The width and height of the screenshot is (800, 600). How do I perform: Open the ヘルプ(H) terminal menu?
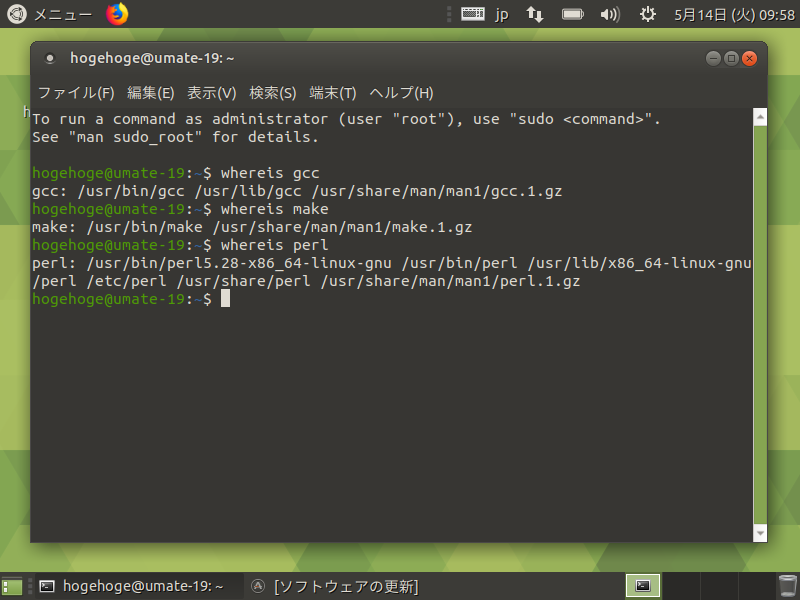coord(402,93)
